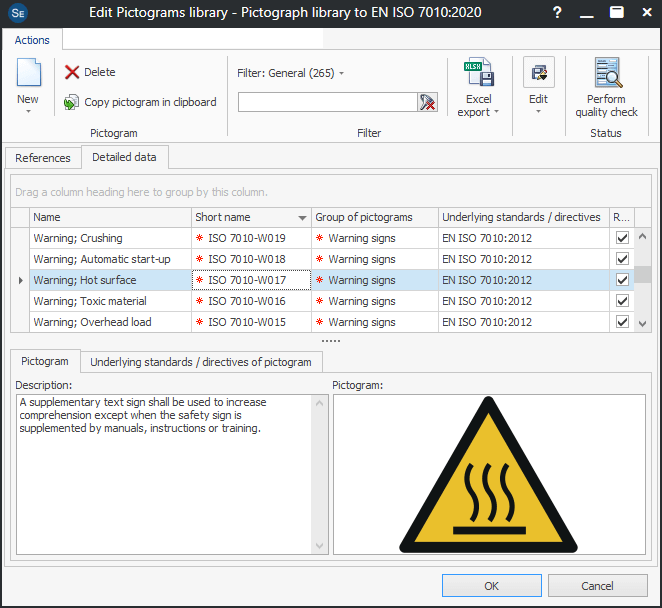Click the R... column header
This screenshot has width=662, height=608.
pos(622,217)
